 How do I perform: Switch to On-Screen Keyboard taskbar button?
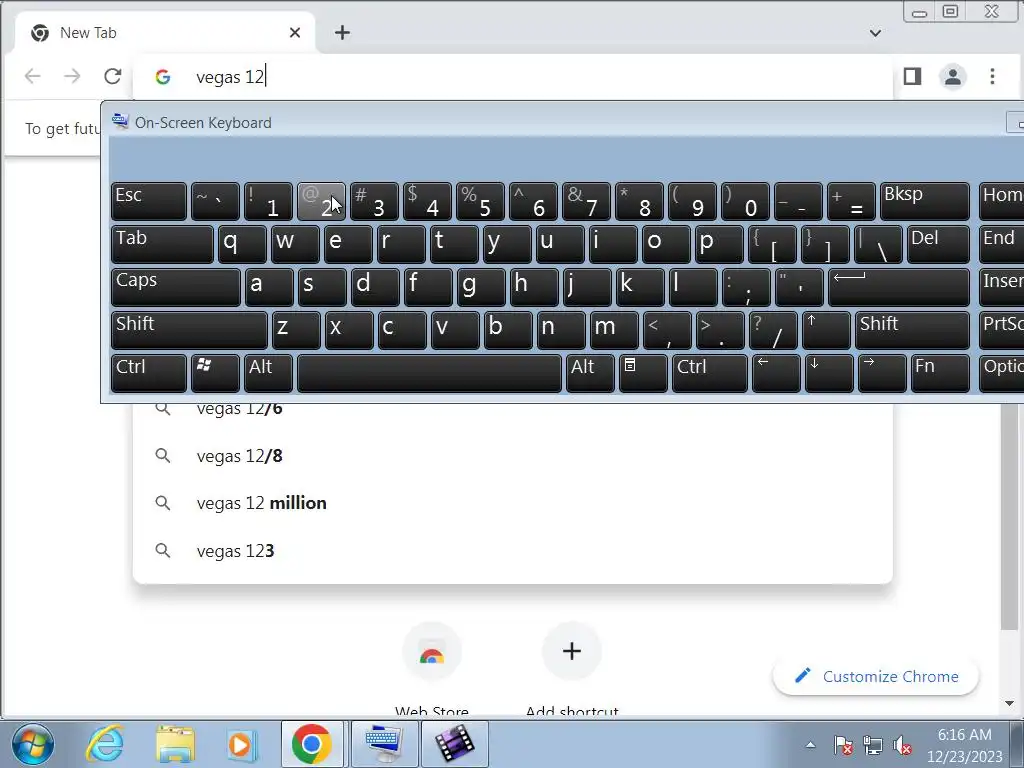pos(383,744)
